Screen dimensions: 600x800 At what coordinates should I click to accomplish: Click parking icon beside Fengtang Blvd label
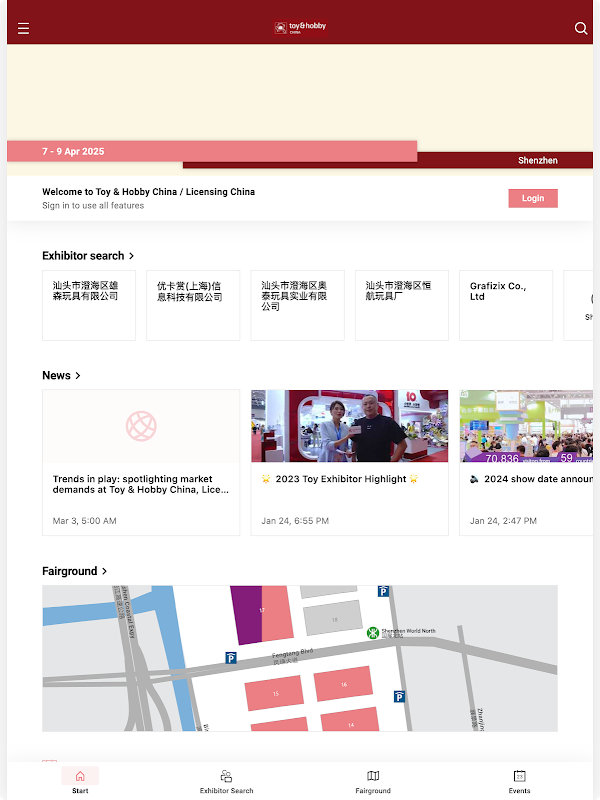[x=231, y=658]
